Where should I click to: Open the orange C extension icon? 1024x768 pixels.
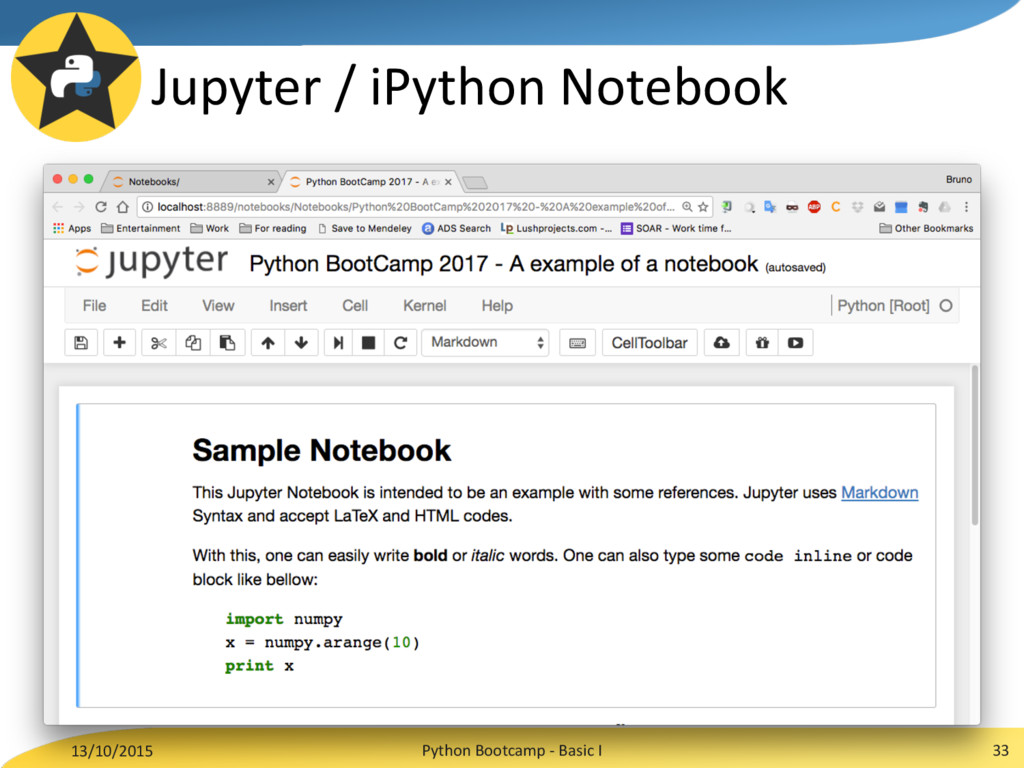835,207
